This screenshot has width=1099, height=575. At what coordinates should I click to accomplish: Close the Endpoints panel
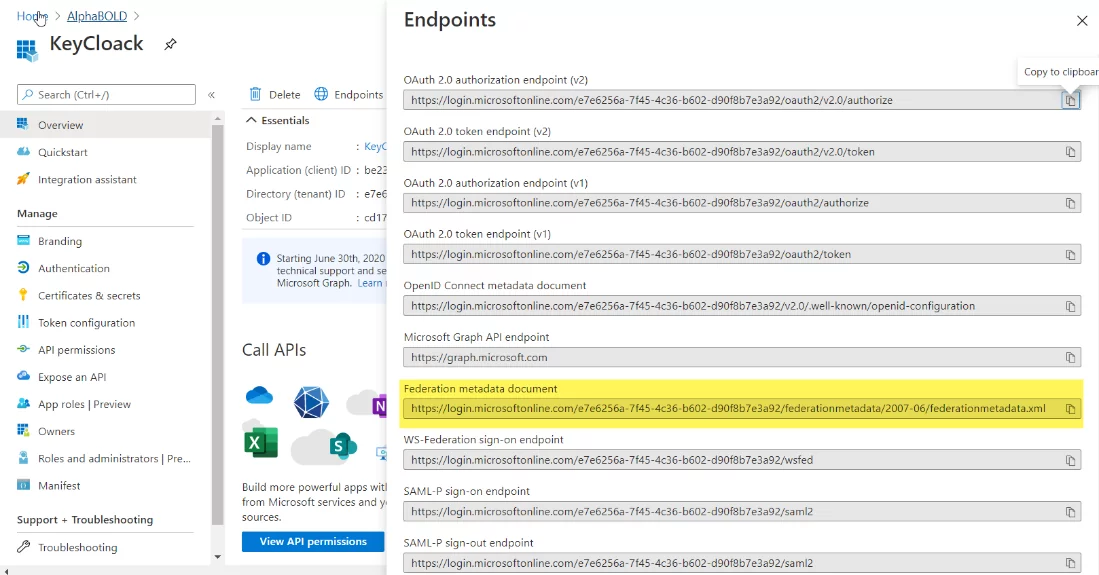(1082, 21)
